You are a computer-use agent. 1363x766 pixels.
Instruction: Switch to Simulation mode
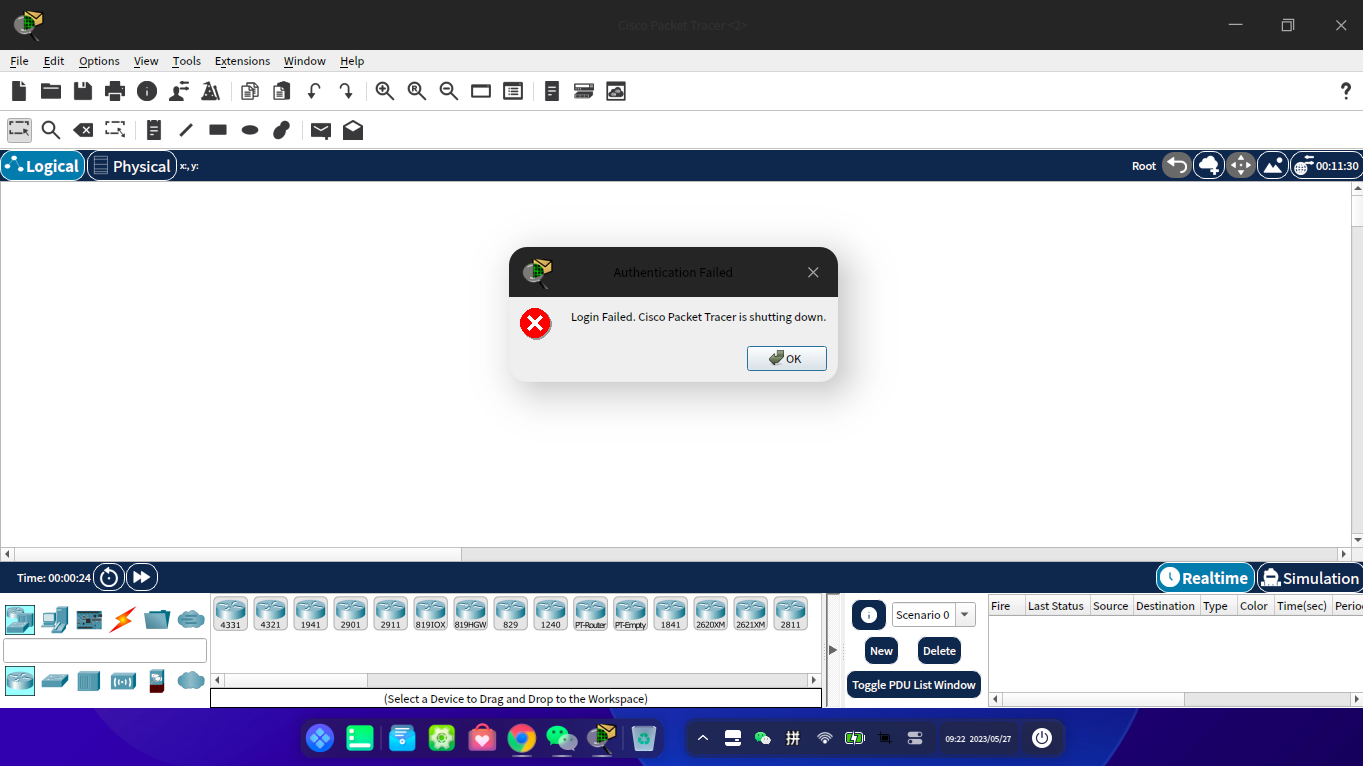(1309, 578)
